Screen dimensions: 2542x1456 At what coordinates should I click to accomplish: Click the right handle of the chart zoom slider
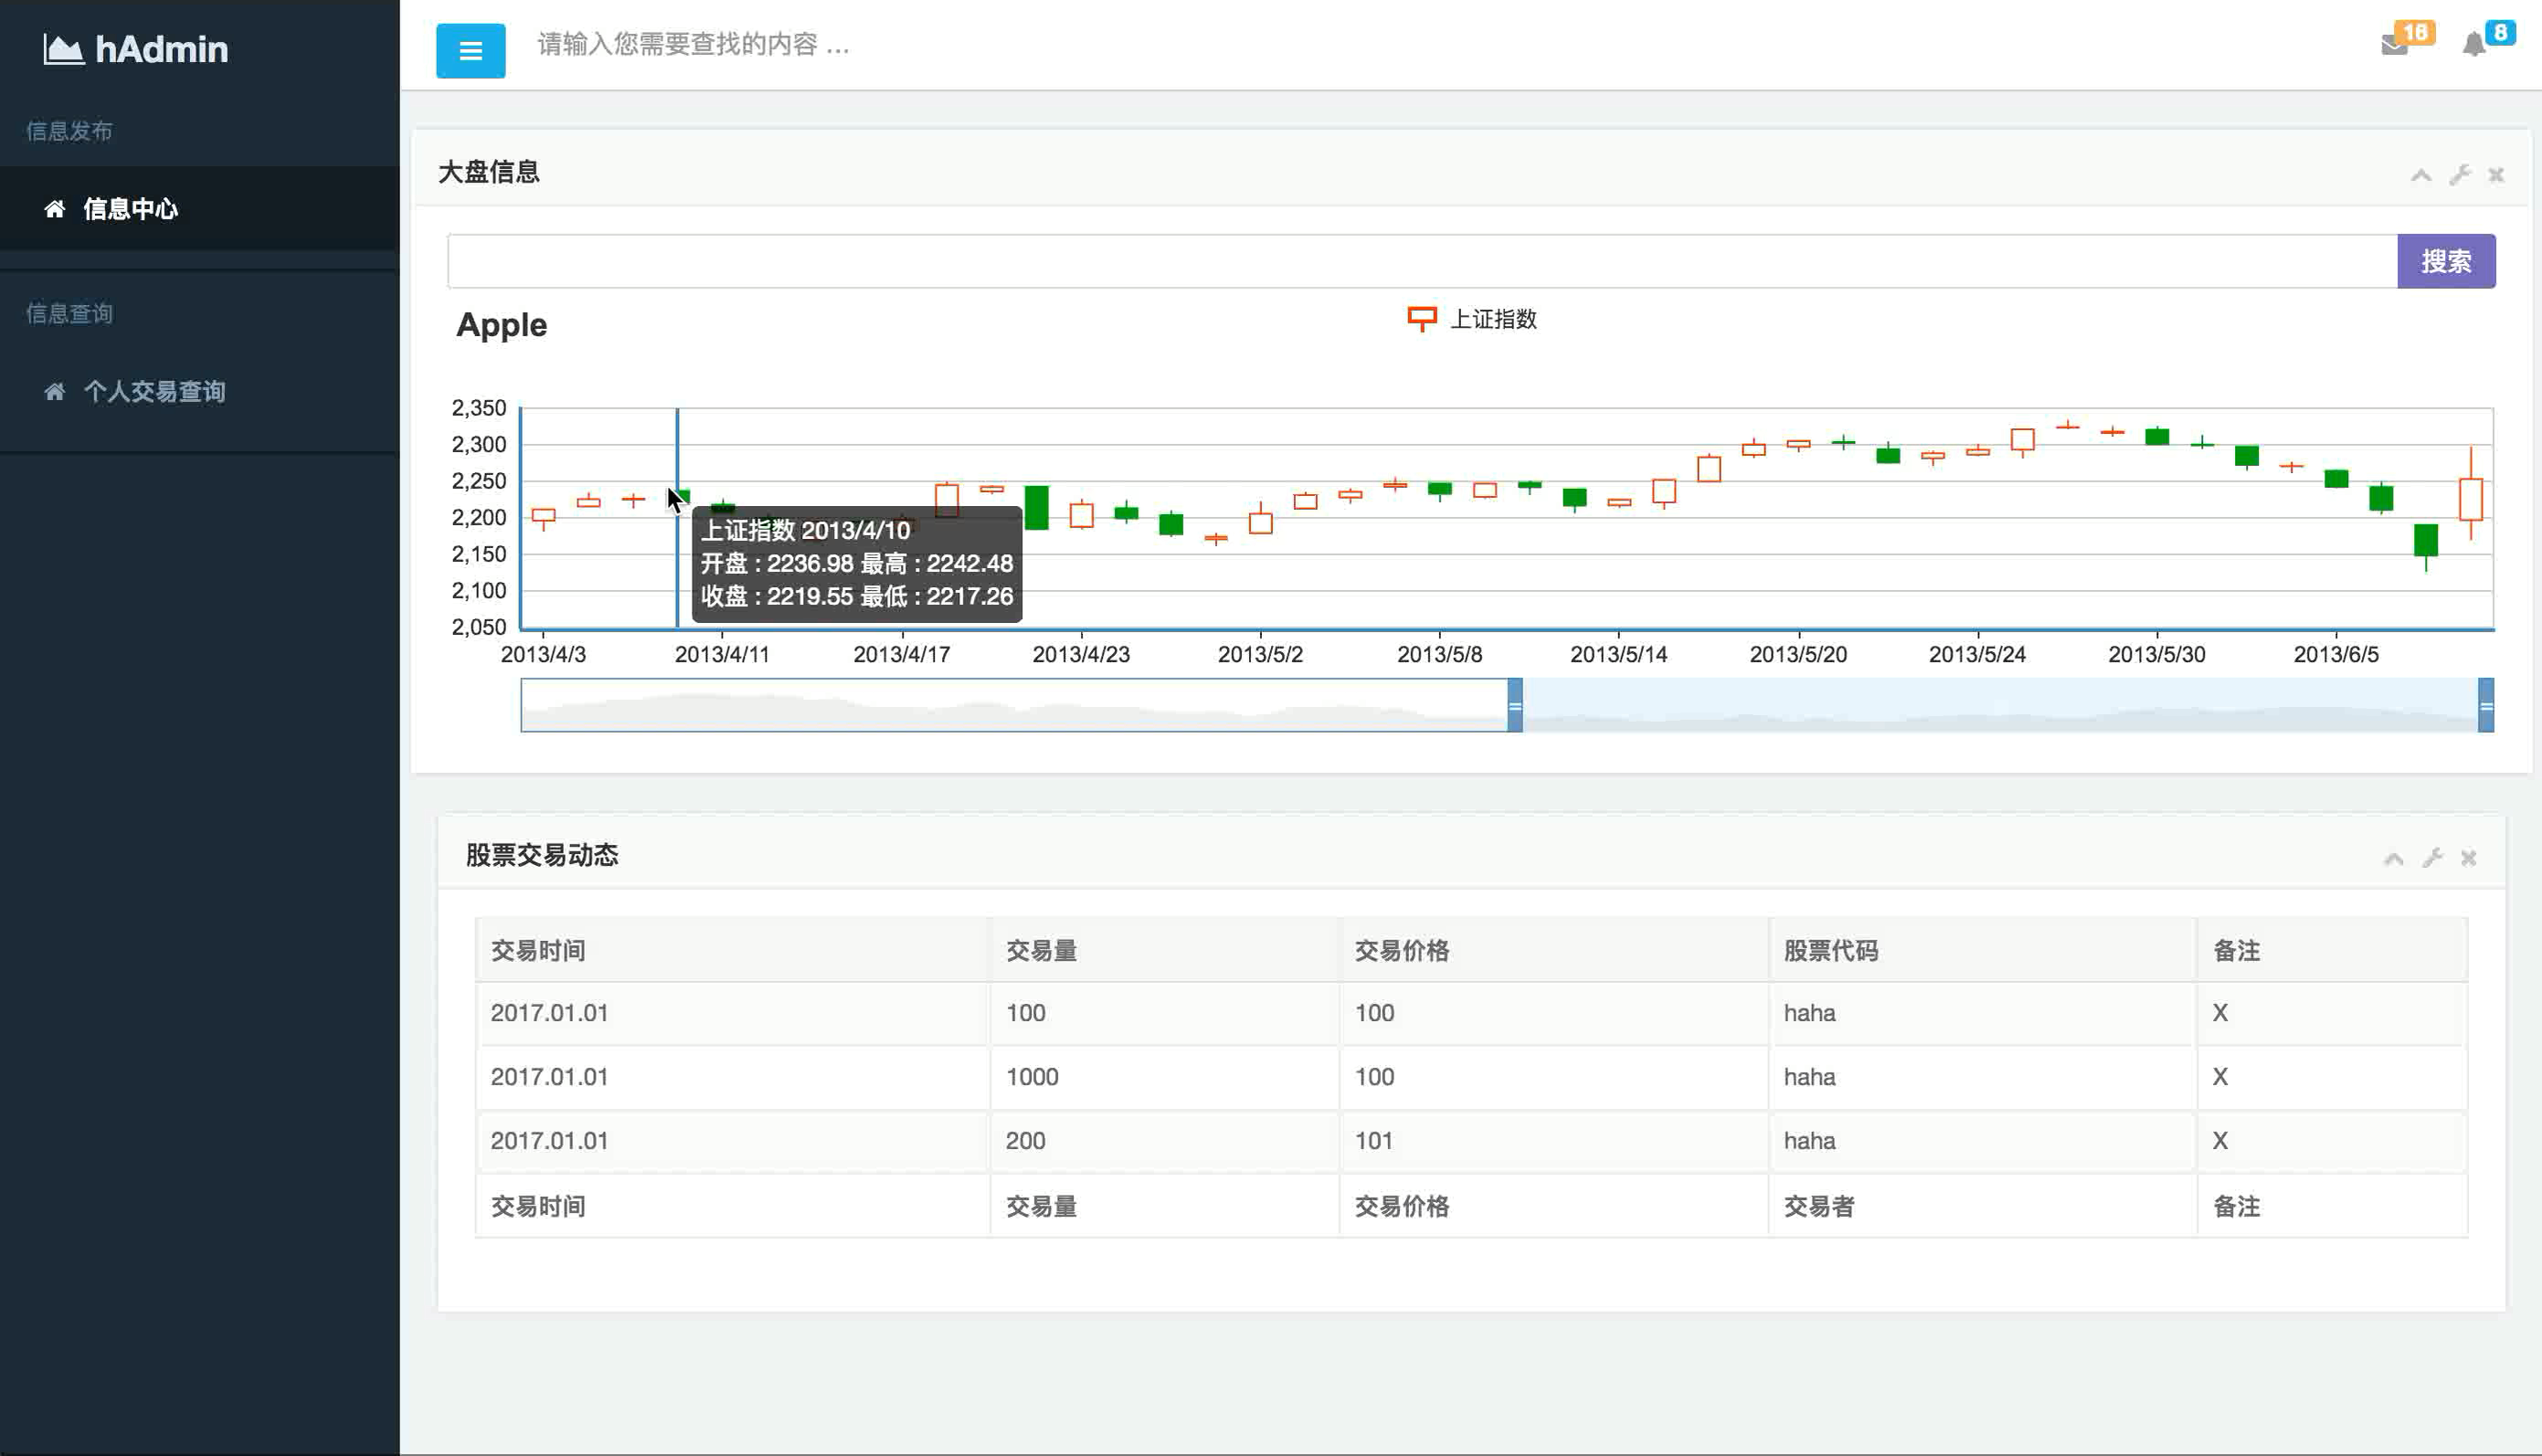point(2485,705)
